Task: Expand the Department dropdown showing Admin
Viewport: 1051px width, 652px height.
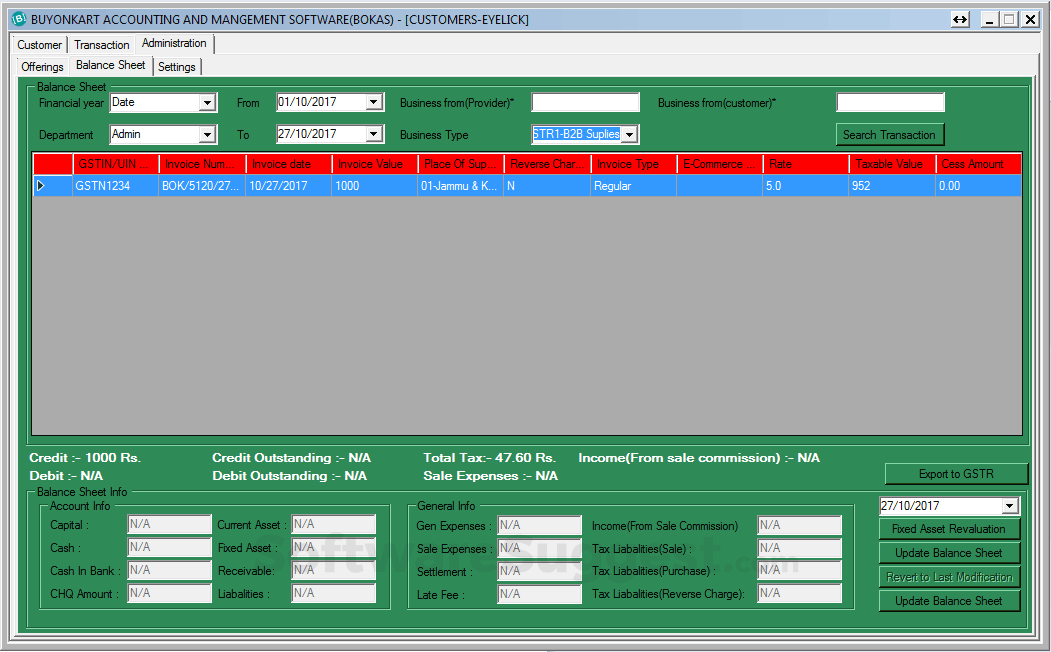Action: [207, 133]
